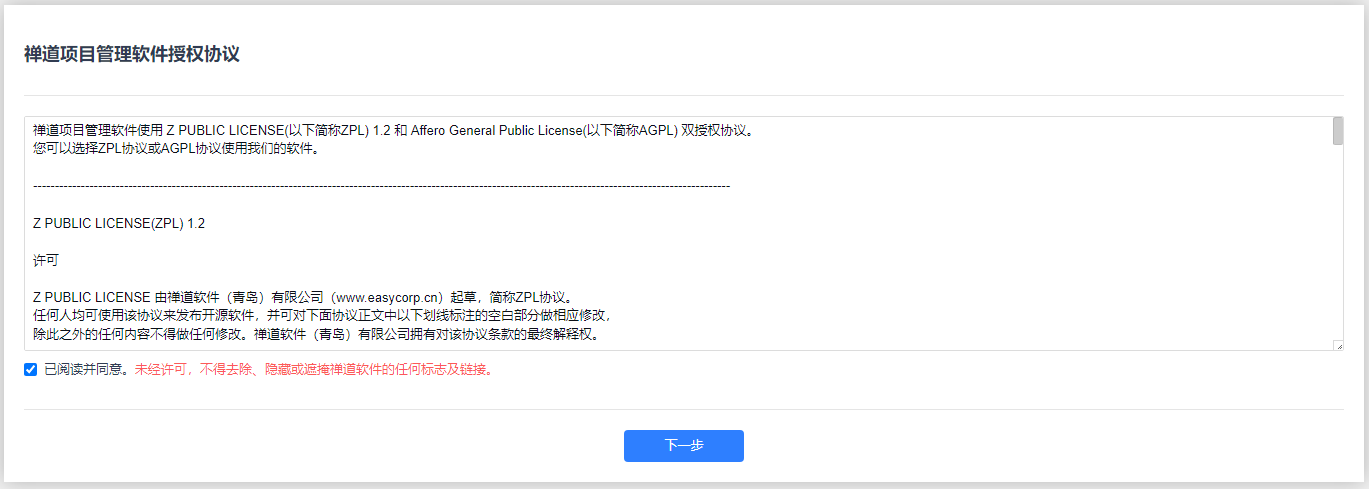Click the scrollbar track below the thumb

point(1337,242)
